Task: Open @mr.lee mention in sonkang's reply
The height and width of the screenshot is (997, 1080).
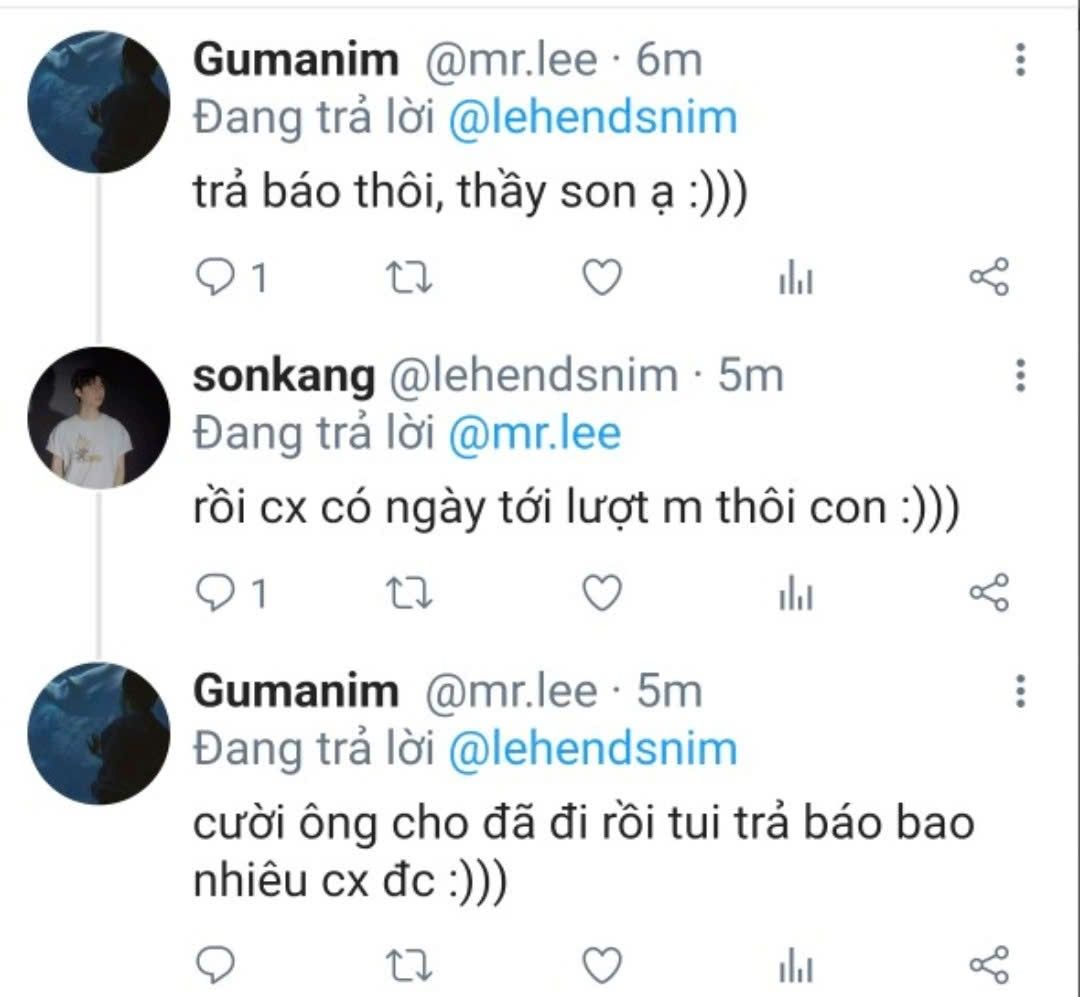Action: [x=534, y=434]
